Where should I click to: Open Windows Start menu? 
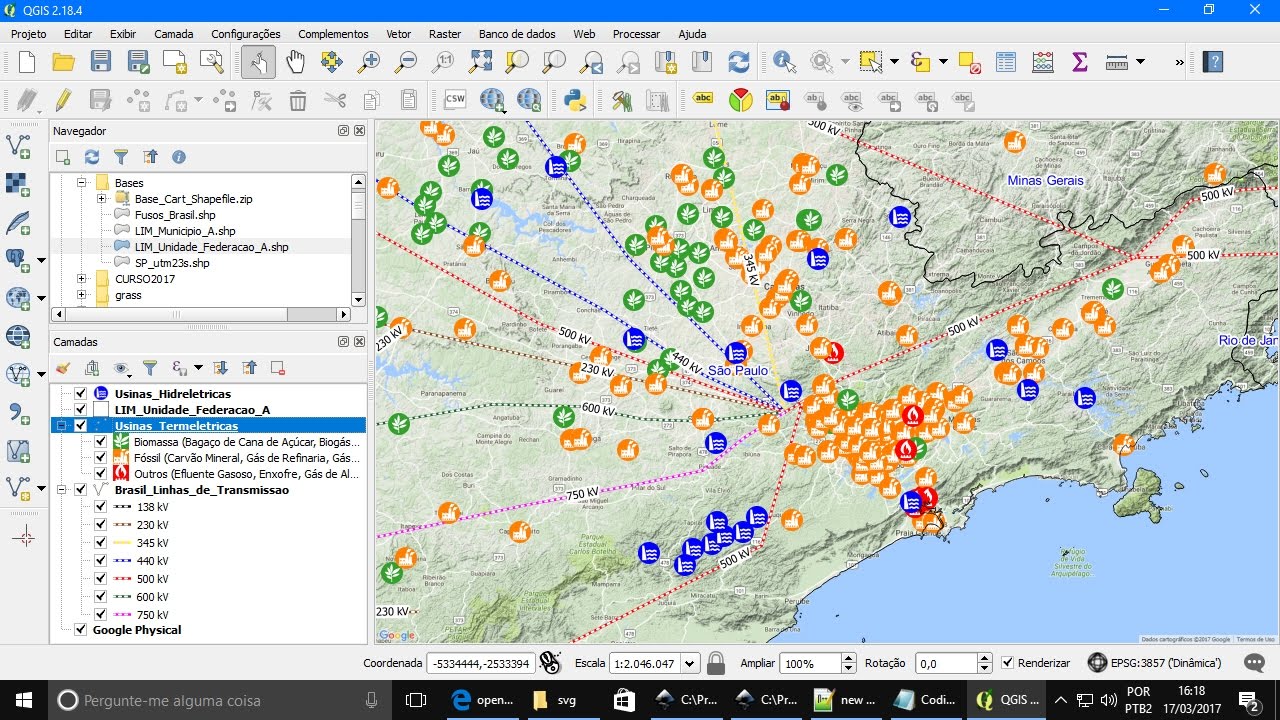coord(24,700)
